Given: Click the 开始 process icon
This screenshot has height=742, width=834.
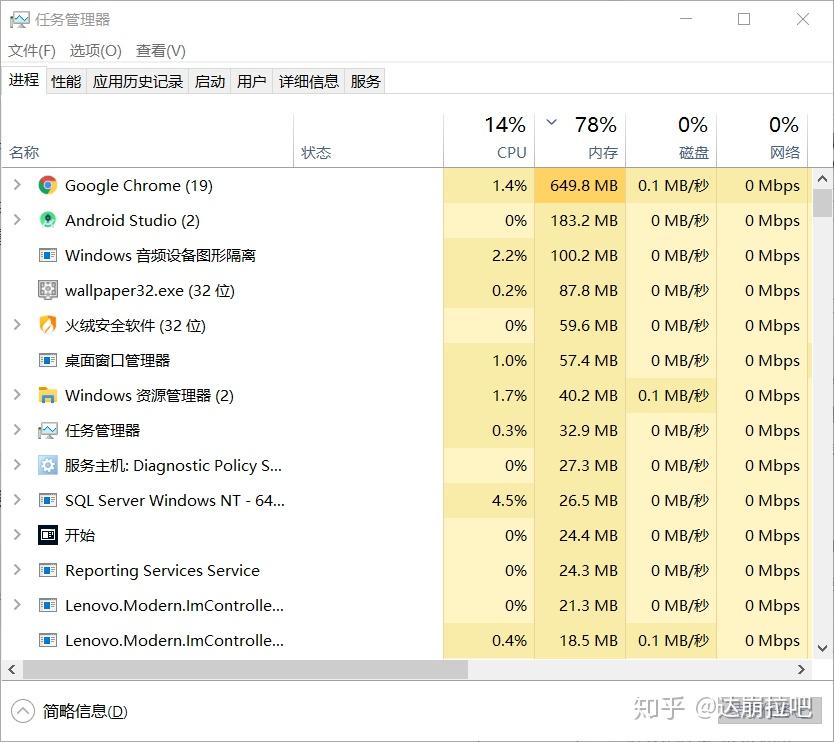Looking at the screenshot, I should (x=47, y=535).
